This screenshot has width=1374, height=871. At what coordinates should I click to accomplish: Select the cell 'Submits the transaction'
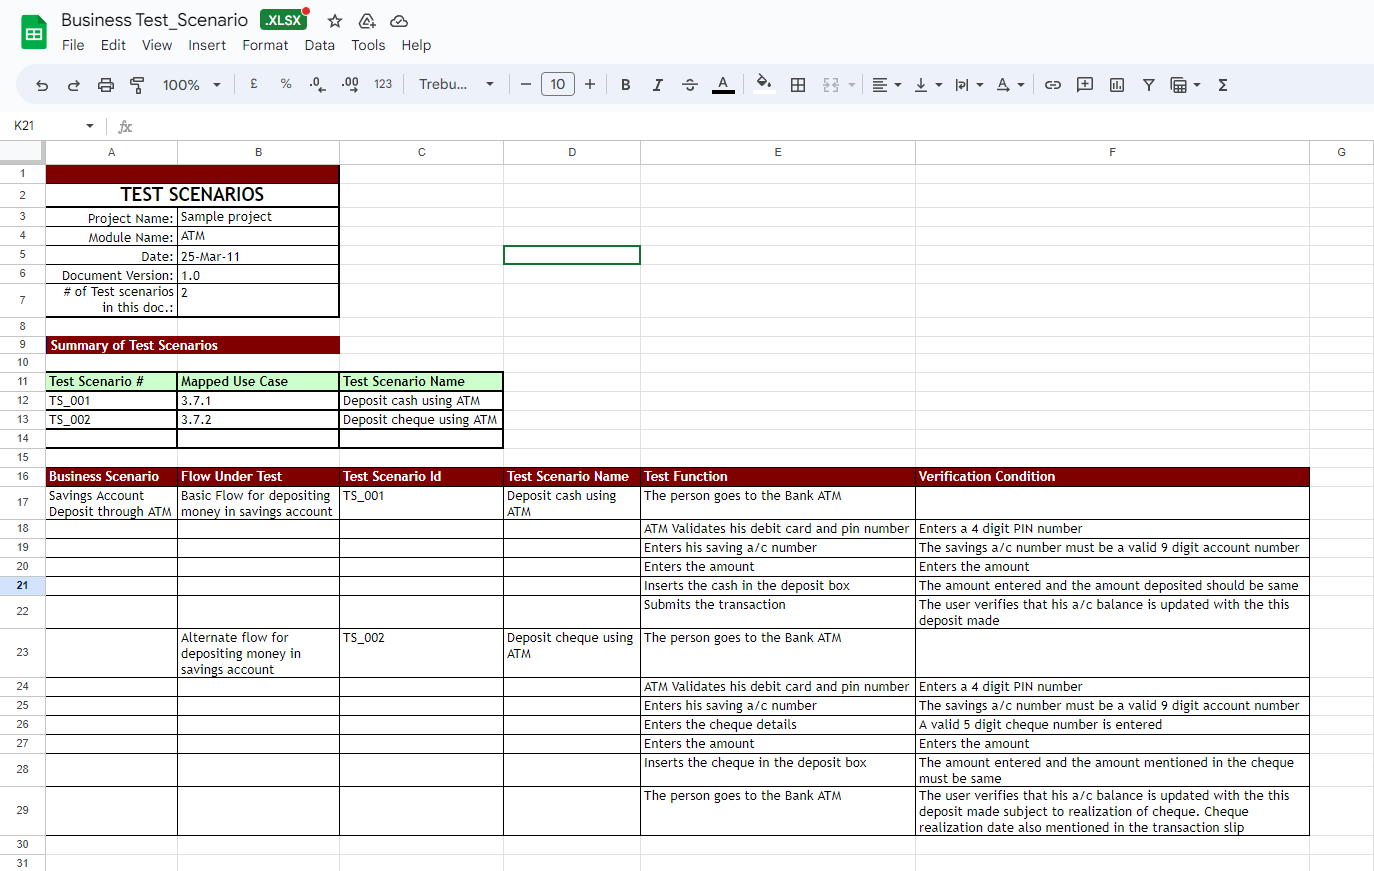tap(778, 612)
